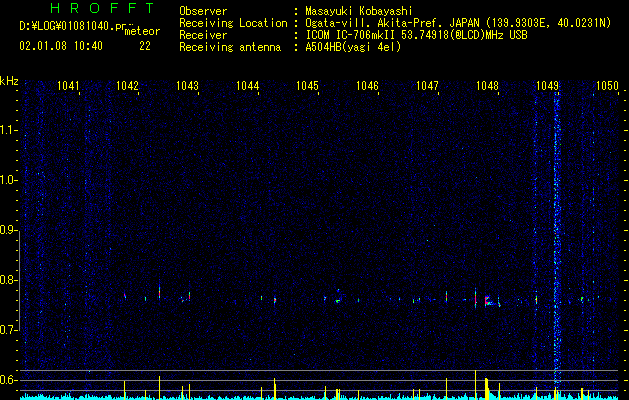The image size is (629, 400).
Task: Click the 1048 time axis marker
Action: pos(487,85)
